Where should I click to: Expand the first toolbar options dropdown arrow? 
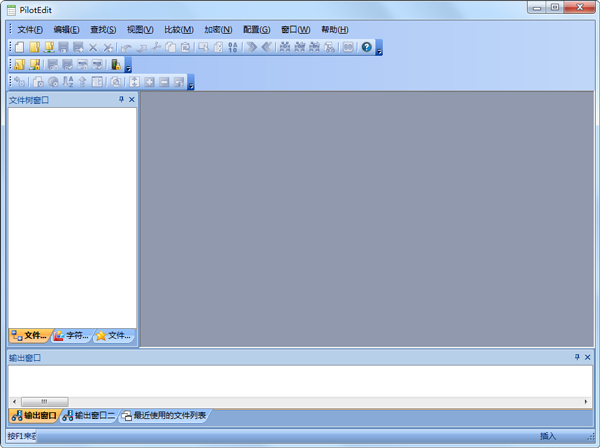[380, 50]
